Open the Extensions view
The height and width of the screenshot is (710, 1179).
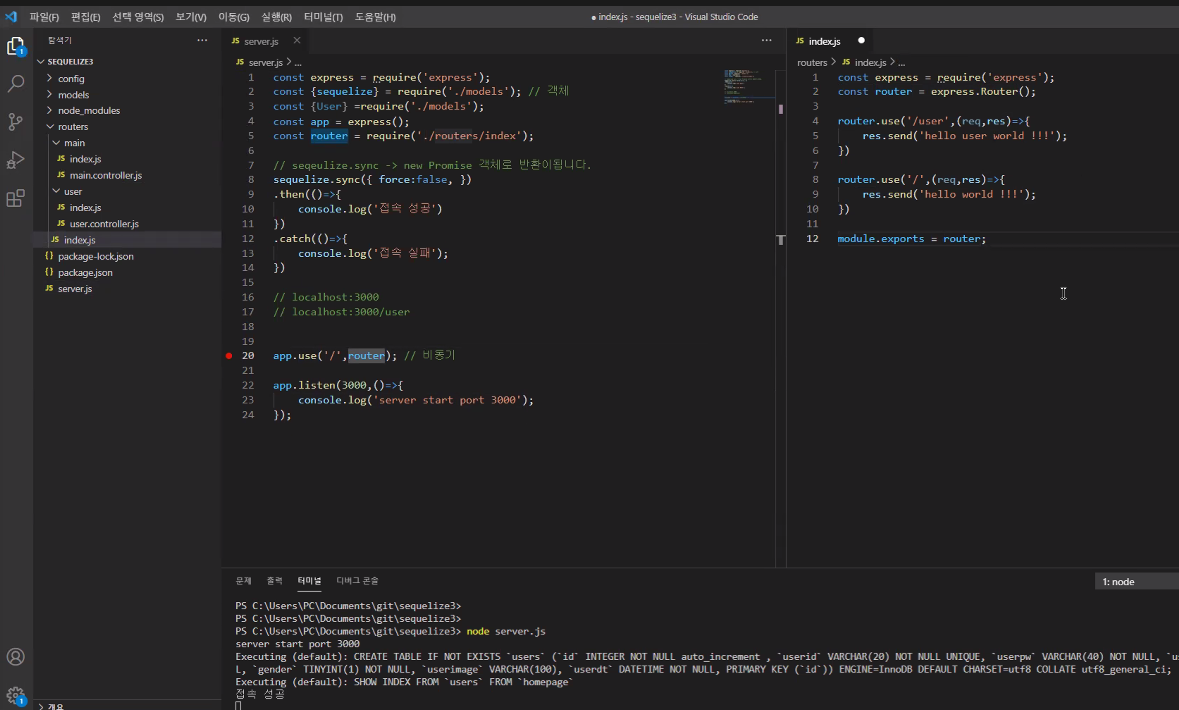point(16,199)
